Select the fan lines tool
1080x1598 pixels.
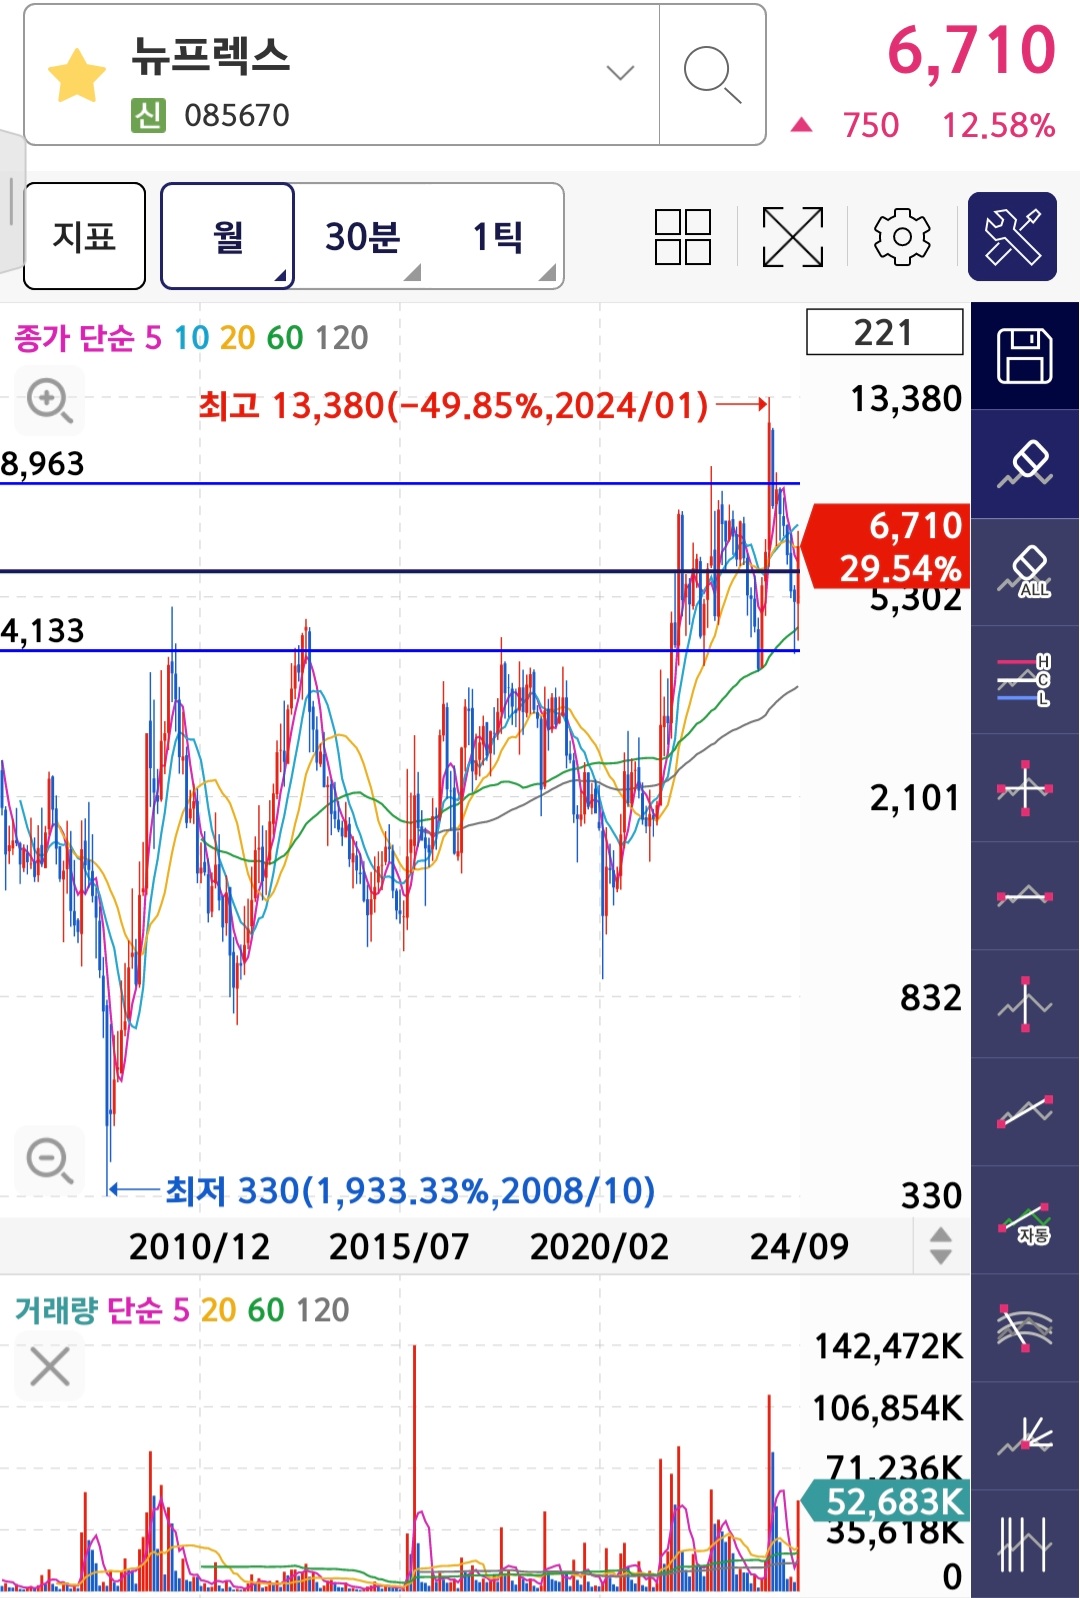[x=1025, y=1436]
